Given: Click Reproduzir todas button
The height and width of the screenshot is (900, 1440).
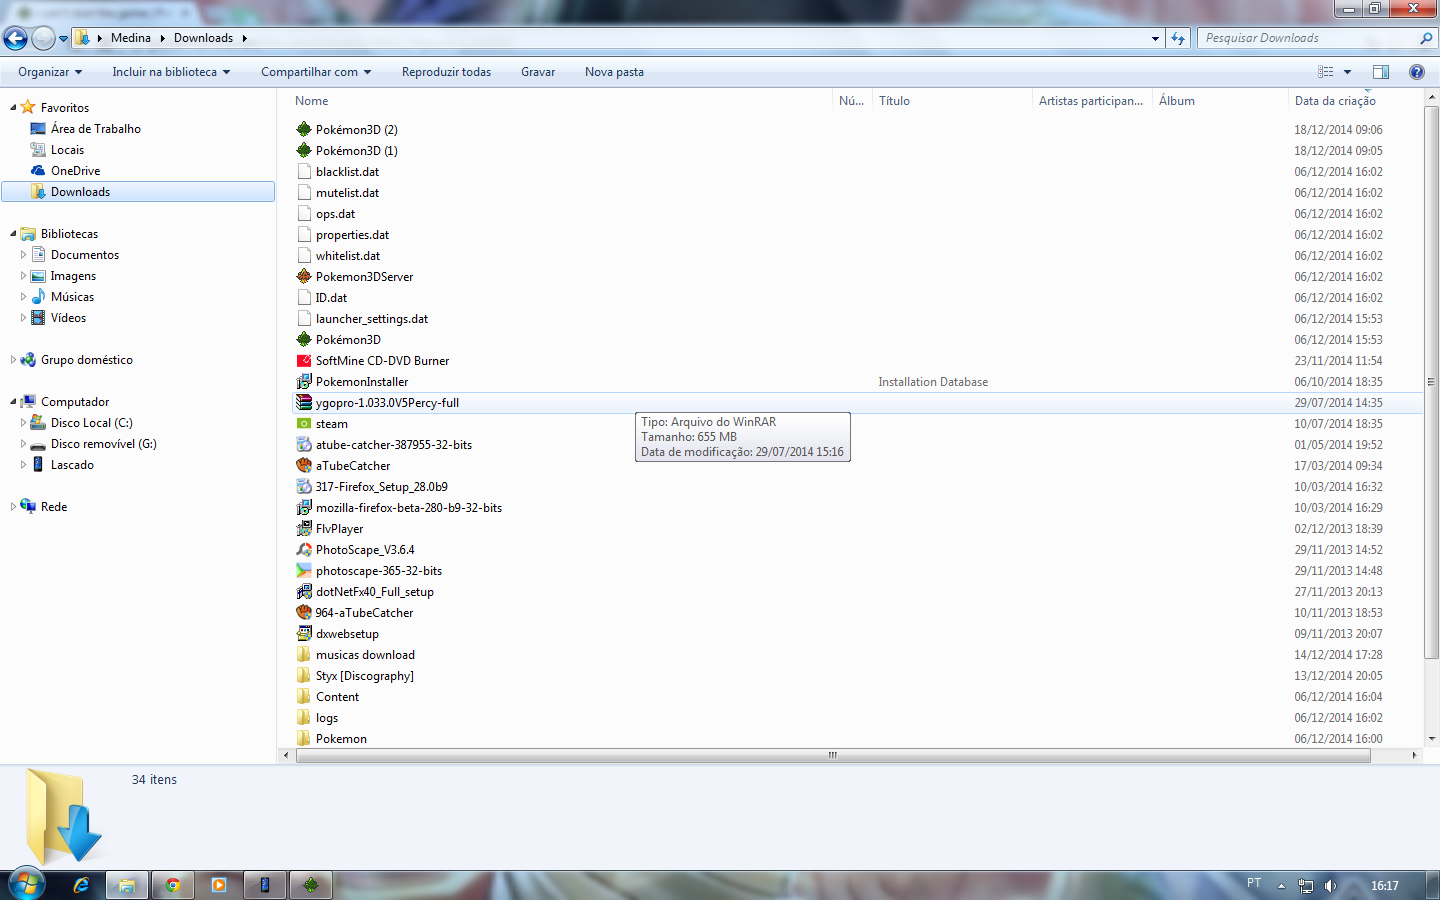Looking at the screenshot, I should tap(446, 72).
